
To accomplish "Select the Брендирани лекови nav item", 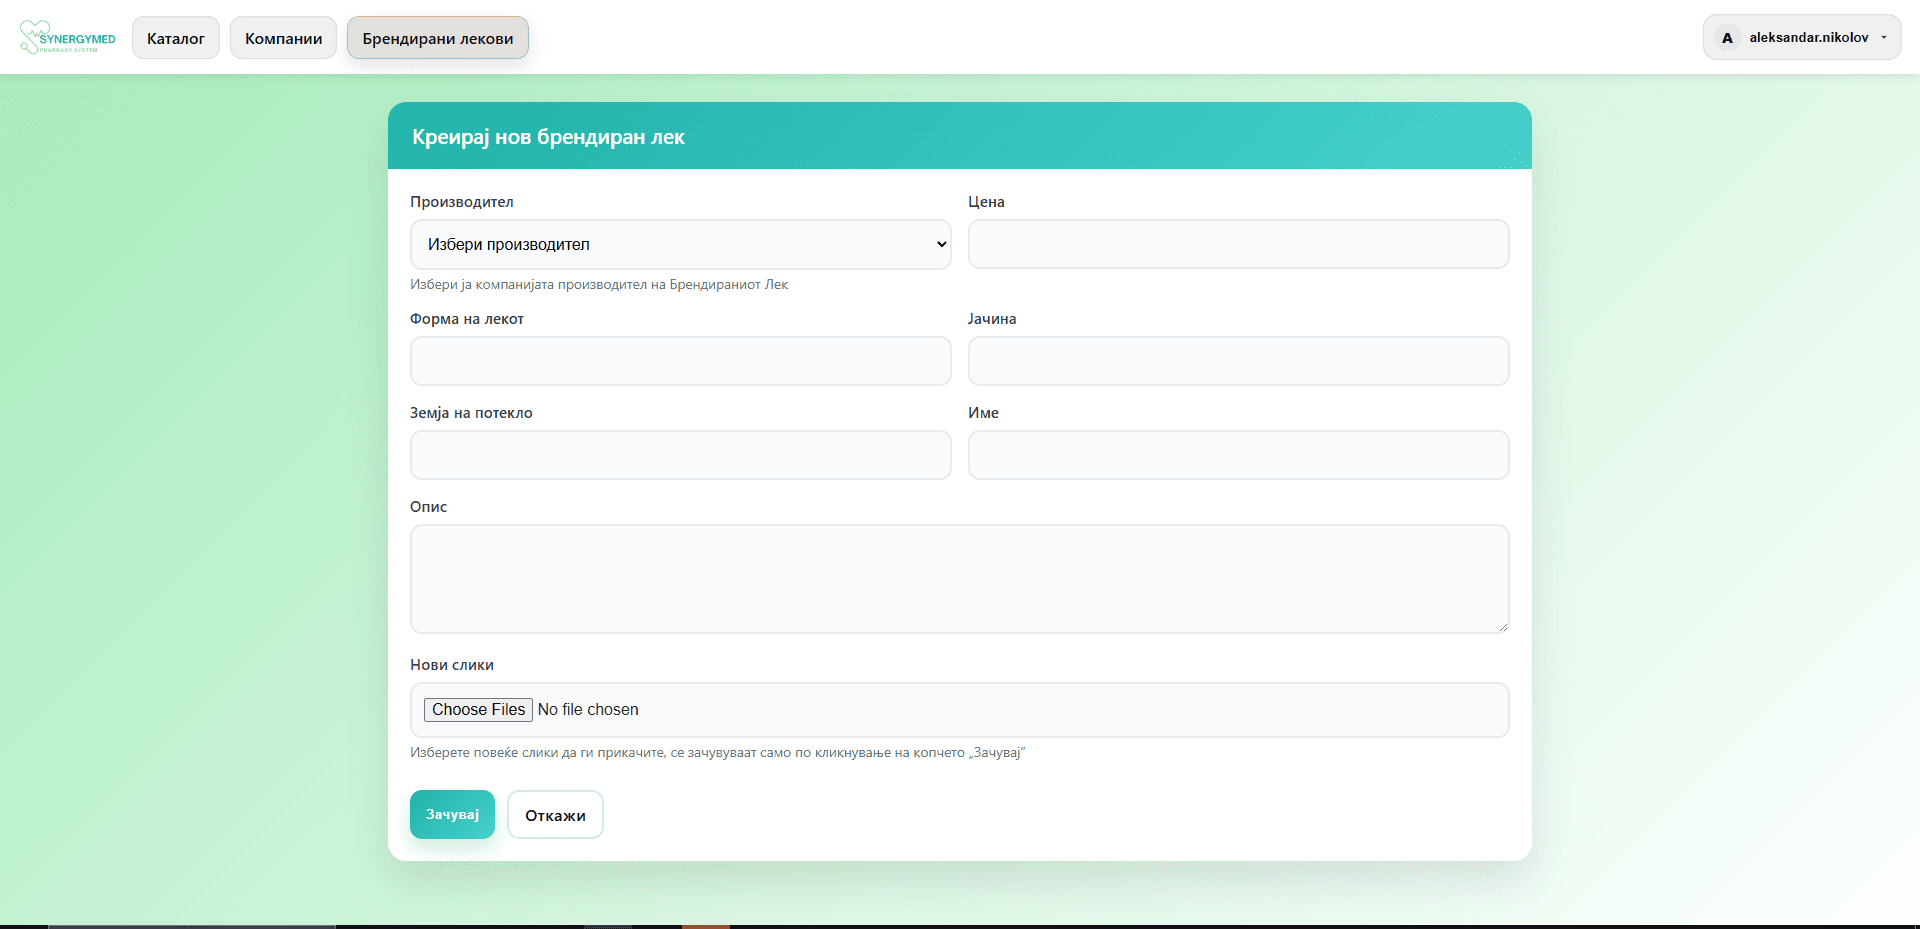I will [437, 38].
